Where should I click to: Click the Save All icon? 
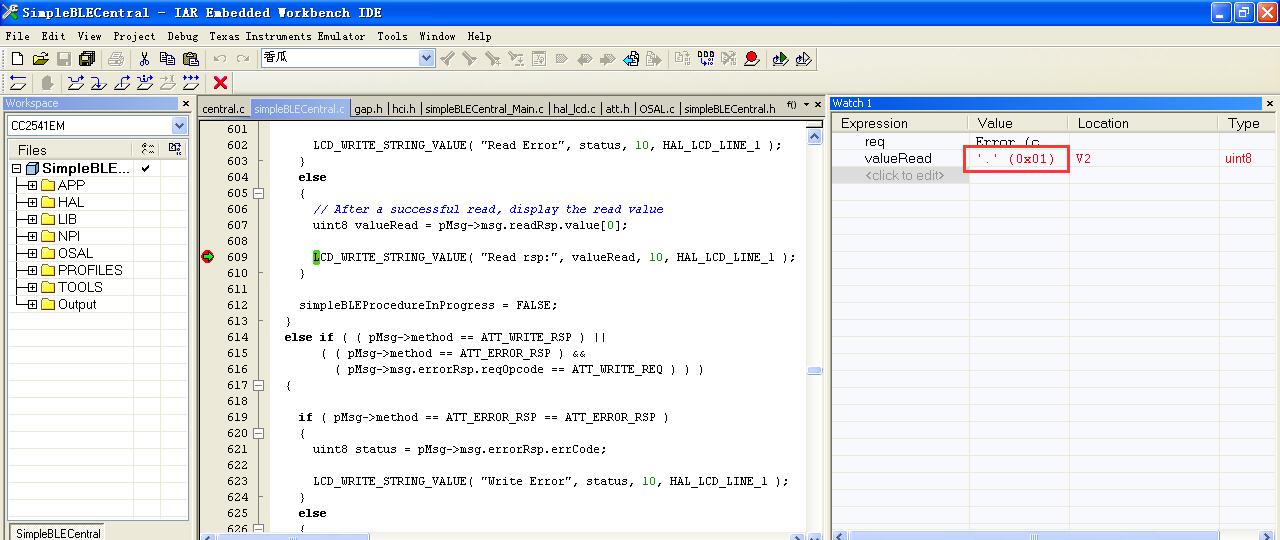[x=87, y=59]
